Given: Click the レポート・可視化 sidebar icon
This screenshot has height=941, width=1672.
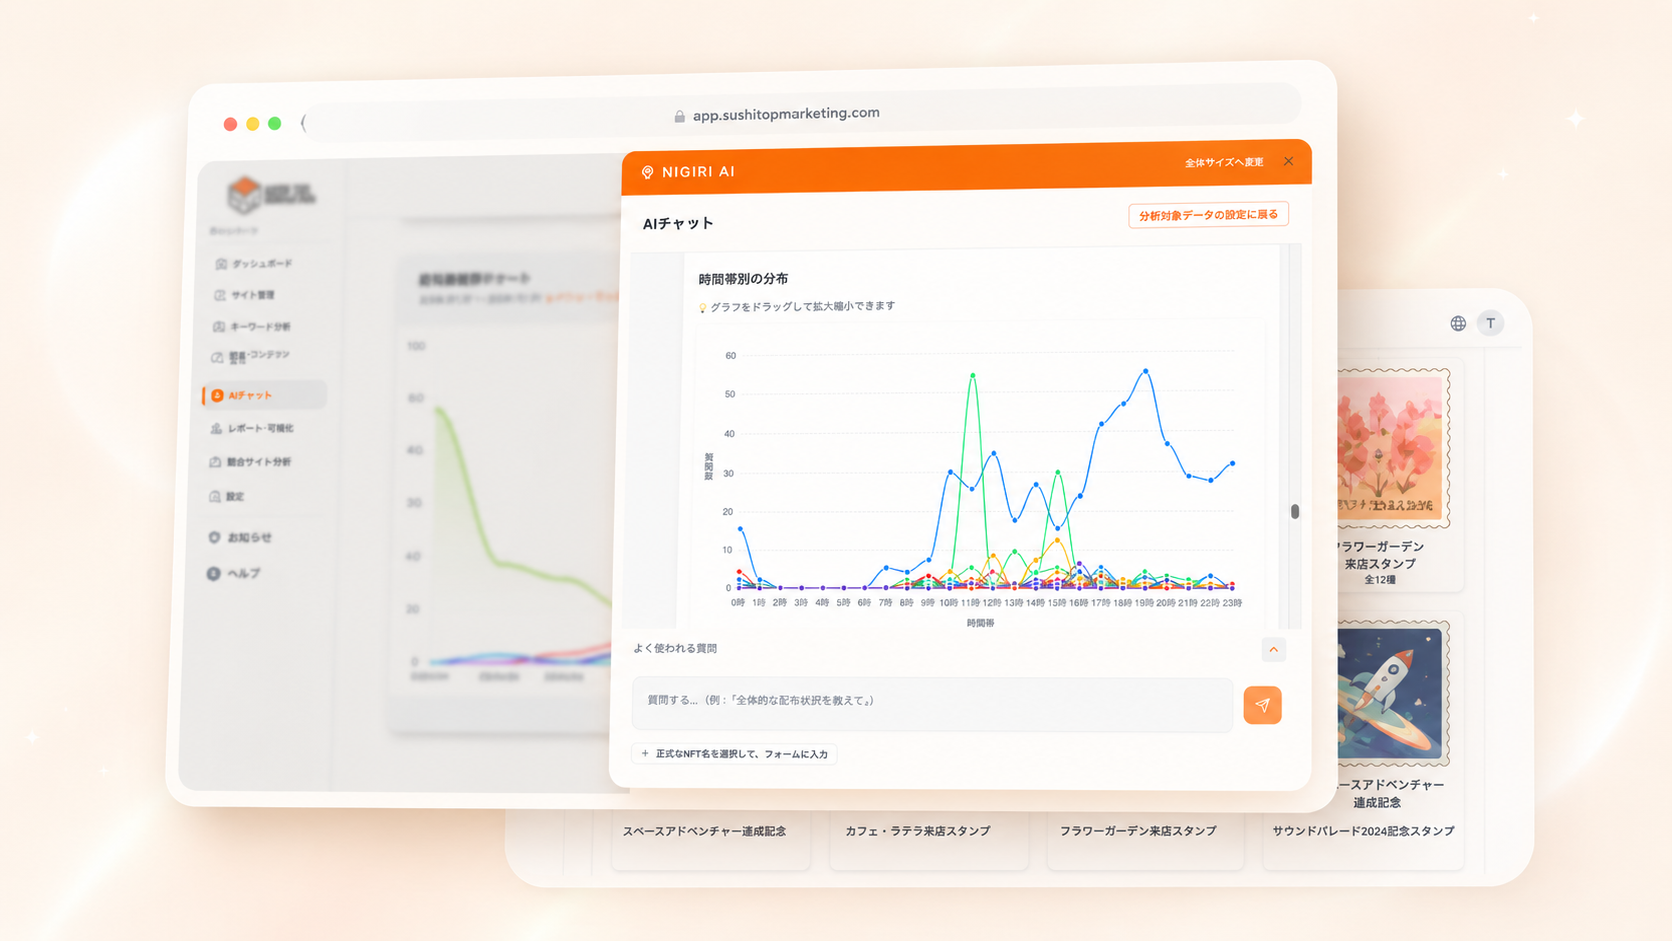Looking at the screenshot, I should point(216,428).
